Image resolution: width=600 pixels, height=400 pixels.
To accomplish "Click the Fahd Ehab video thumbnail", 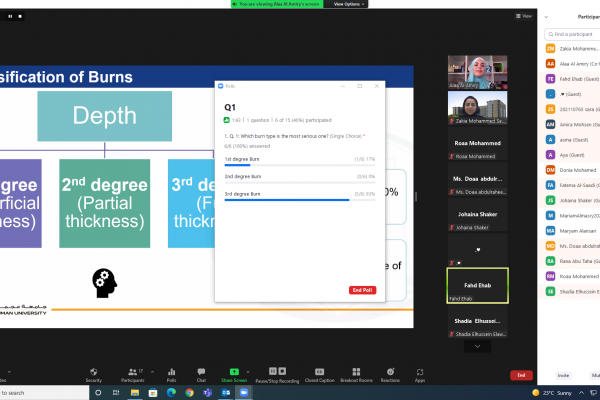I will [x=478, y=284].
